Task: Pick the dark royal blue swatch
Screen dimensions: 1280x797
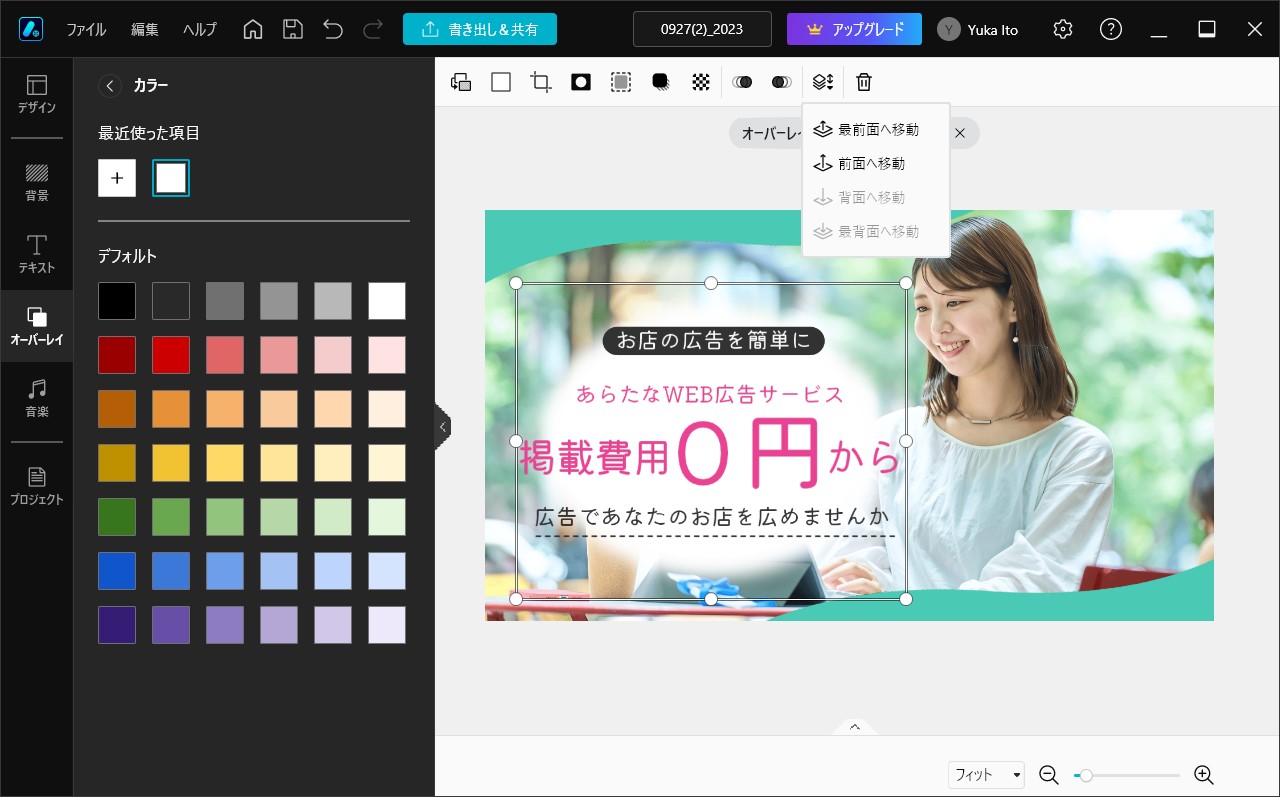Action: tap(117, 571)
